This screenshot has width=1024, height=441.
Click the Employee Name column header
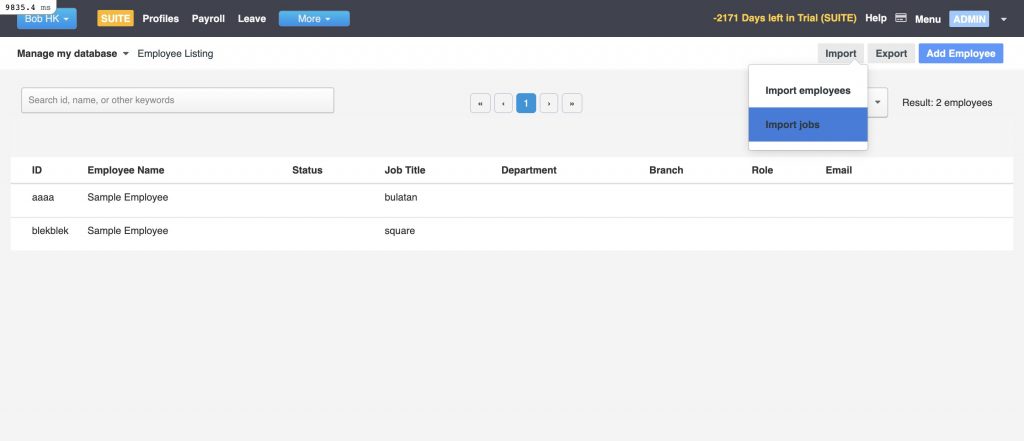coord(126,170)
